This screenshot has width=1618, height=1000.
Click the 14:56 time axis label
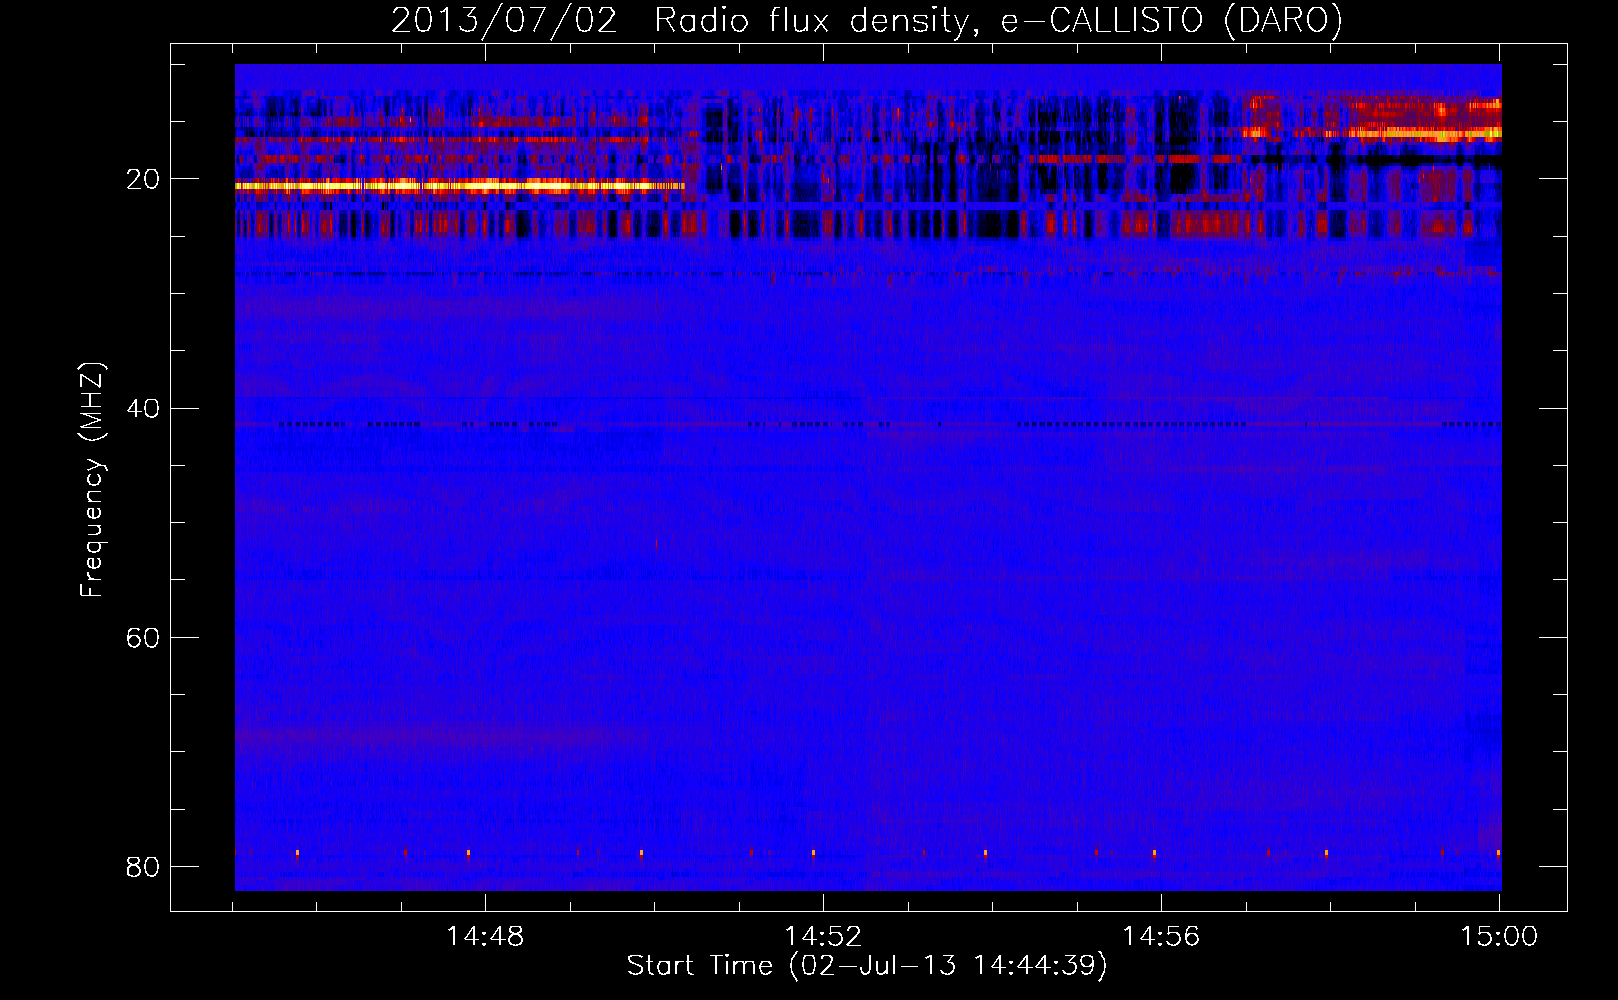tap(1161, 937)
